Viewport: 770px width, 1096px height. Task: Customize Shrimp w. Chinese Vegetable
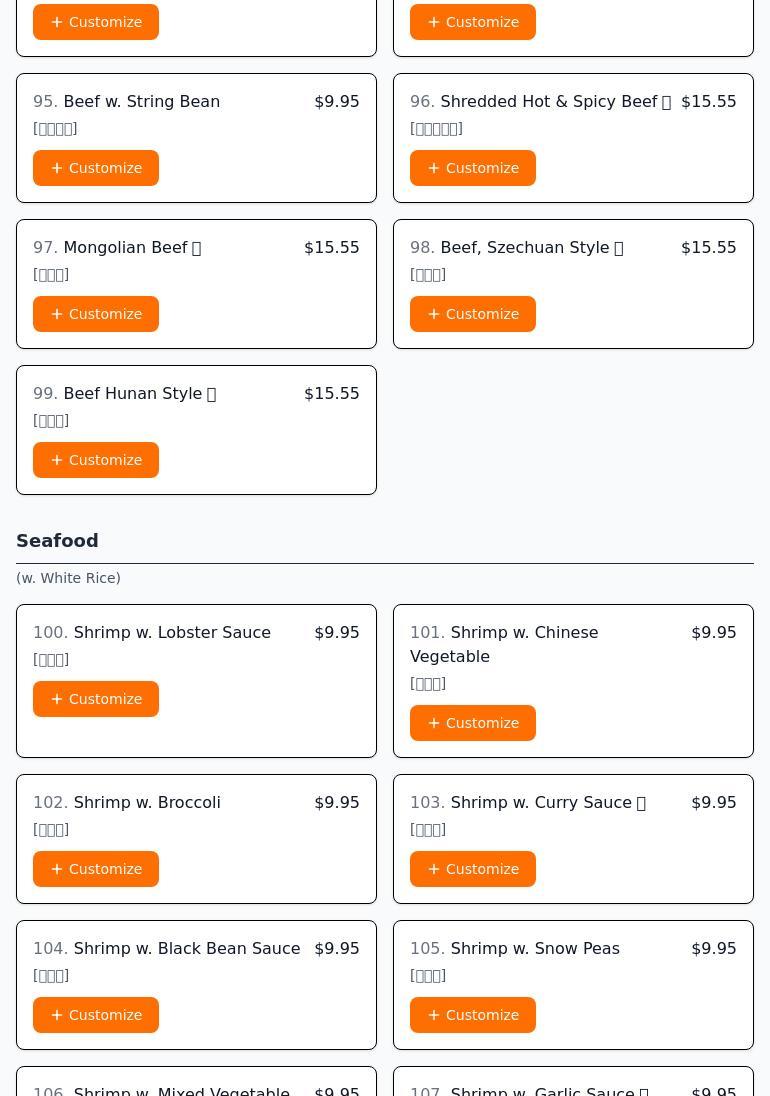[473, 723]
